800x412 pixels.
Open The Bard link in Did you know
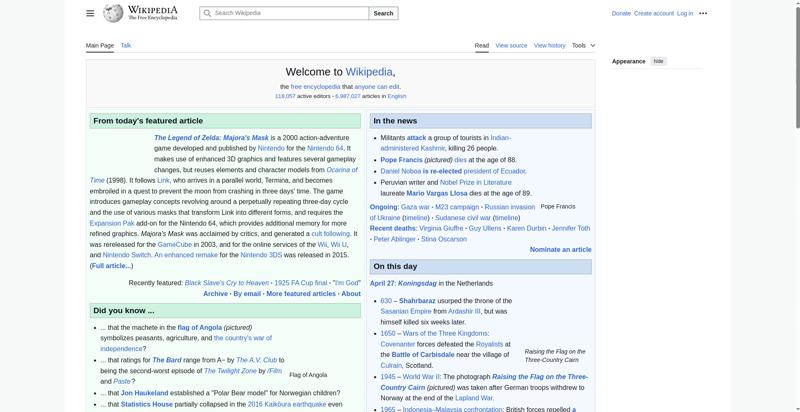(166, 360)
